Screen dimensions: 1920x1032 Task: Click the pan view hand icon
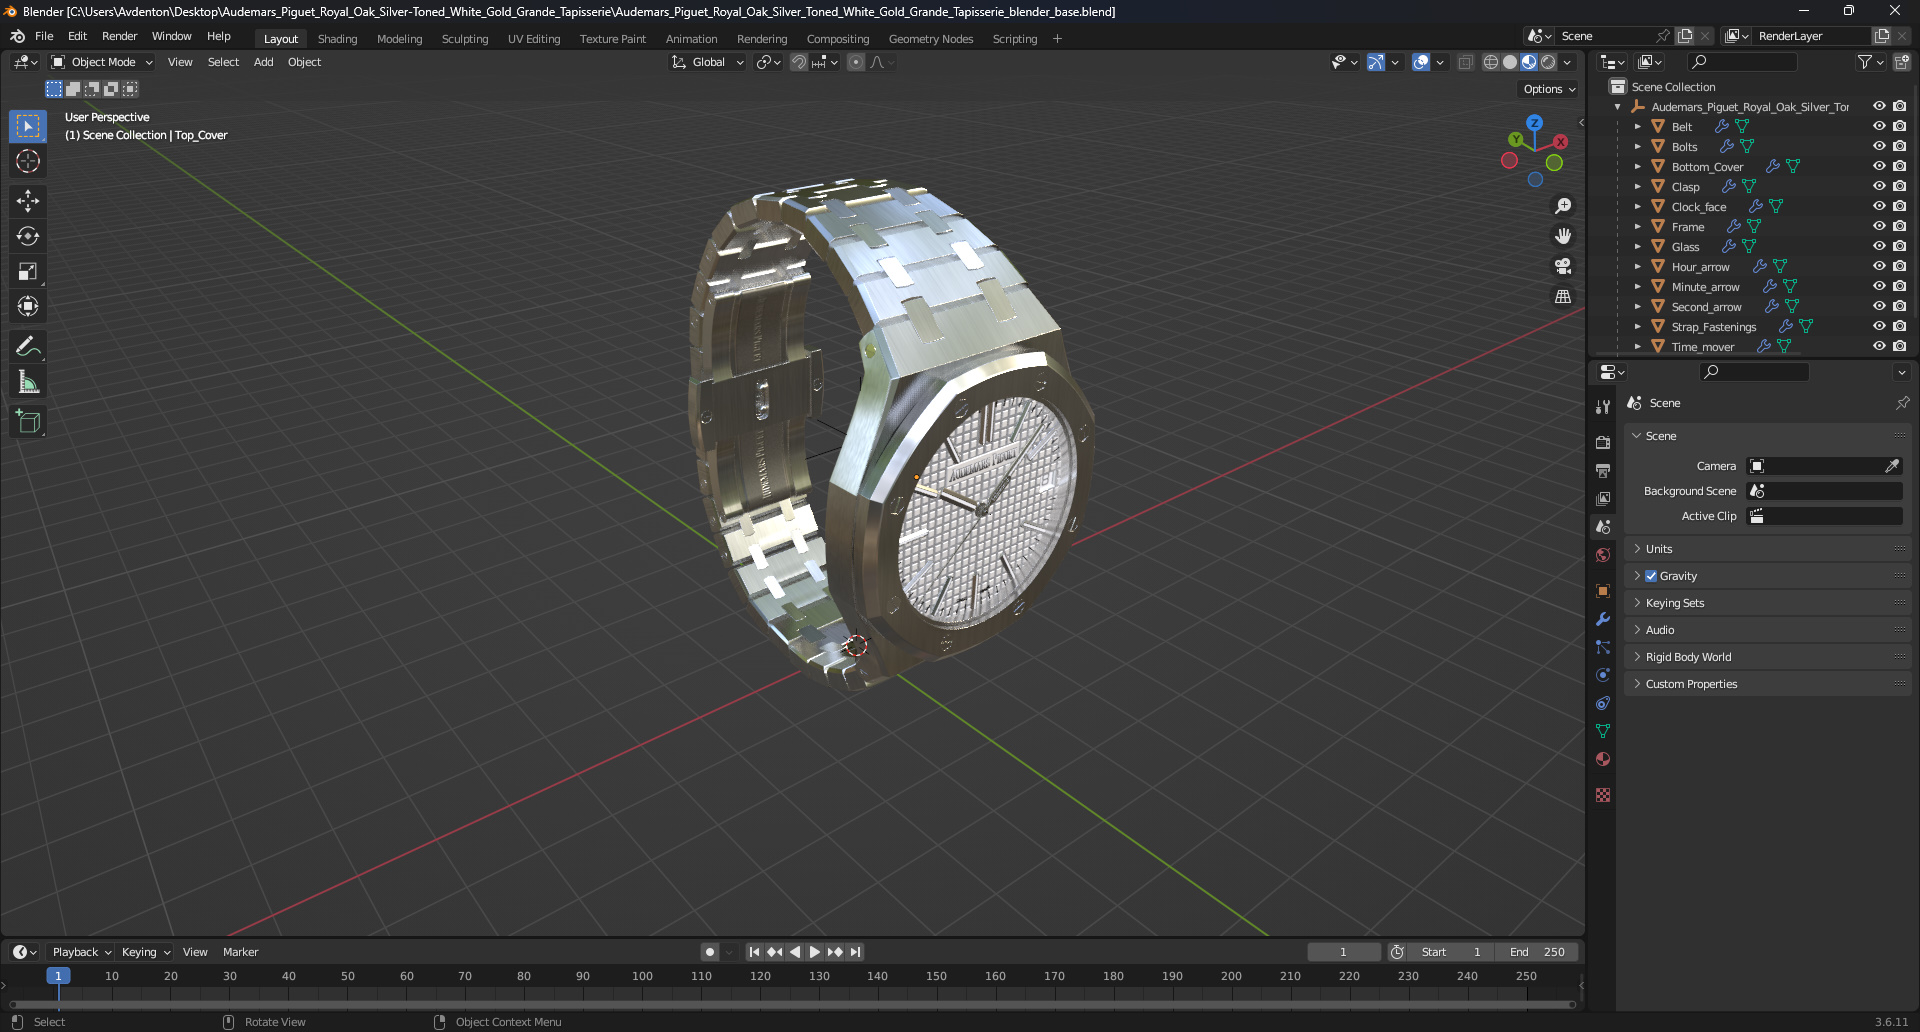(x=1563, y=236)
